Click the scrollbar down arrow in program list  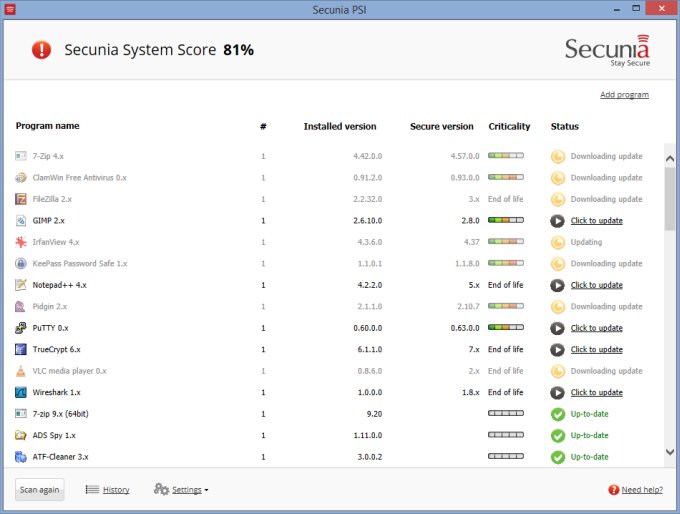[x=670, y=453]
